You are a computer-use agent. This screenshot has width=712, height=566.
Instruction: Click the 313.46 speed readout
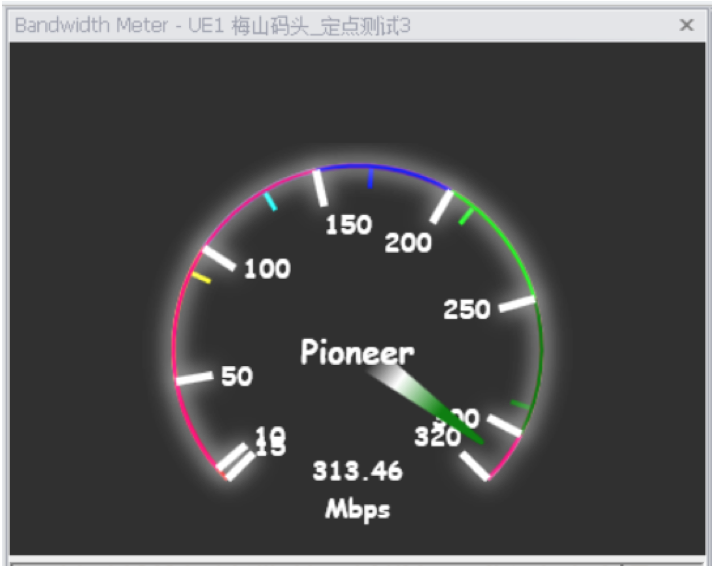[357, 471]
